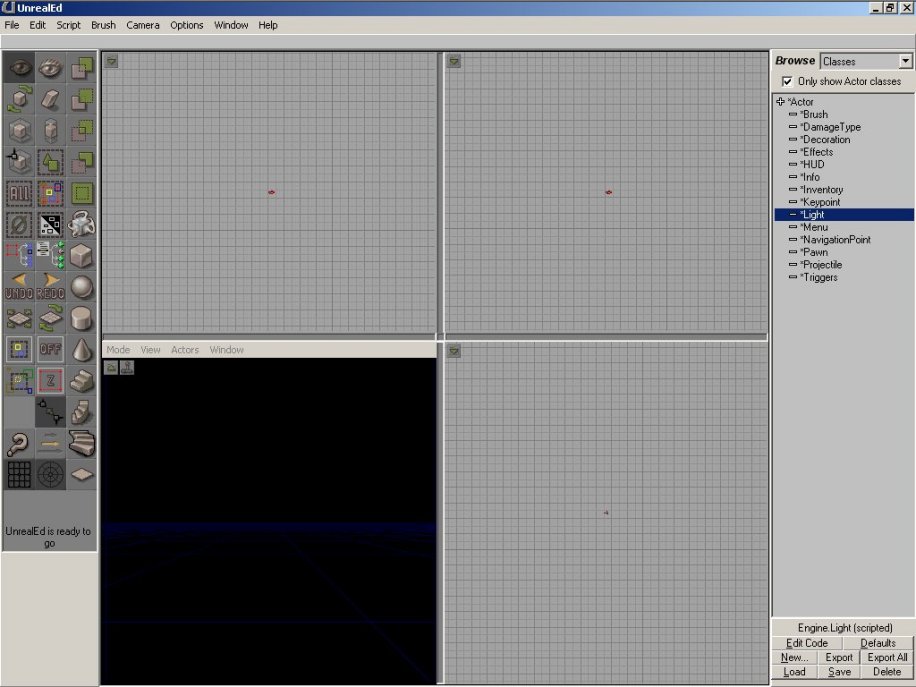Click the Defaults button
916x687 pixels.
tap(878, 643)
